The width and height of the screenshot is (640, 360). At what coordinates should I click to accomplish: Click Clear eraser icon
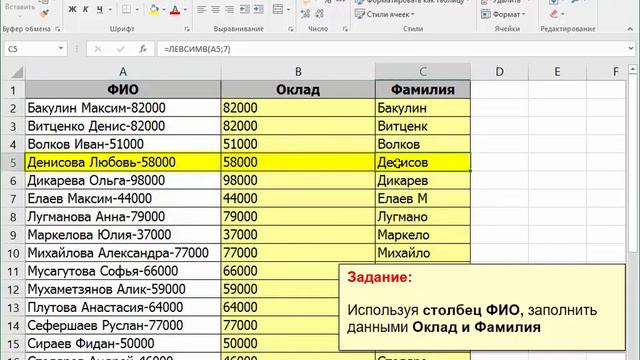[x=553, y=14]
